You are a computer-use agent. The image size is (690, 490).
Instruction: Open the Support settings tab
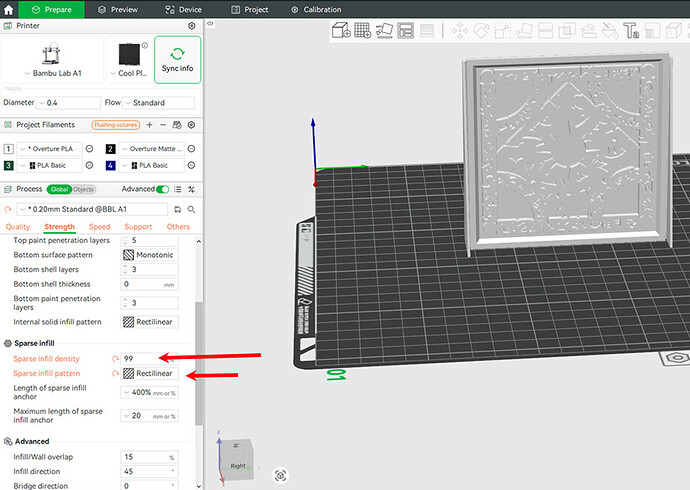(138, 227)
